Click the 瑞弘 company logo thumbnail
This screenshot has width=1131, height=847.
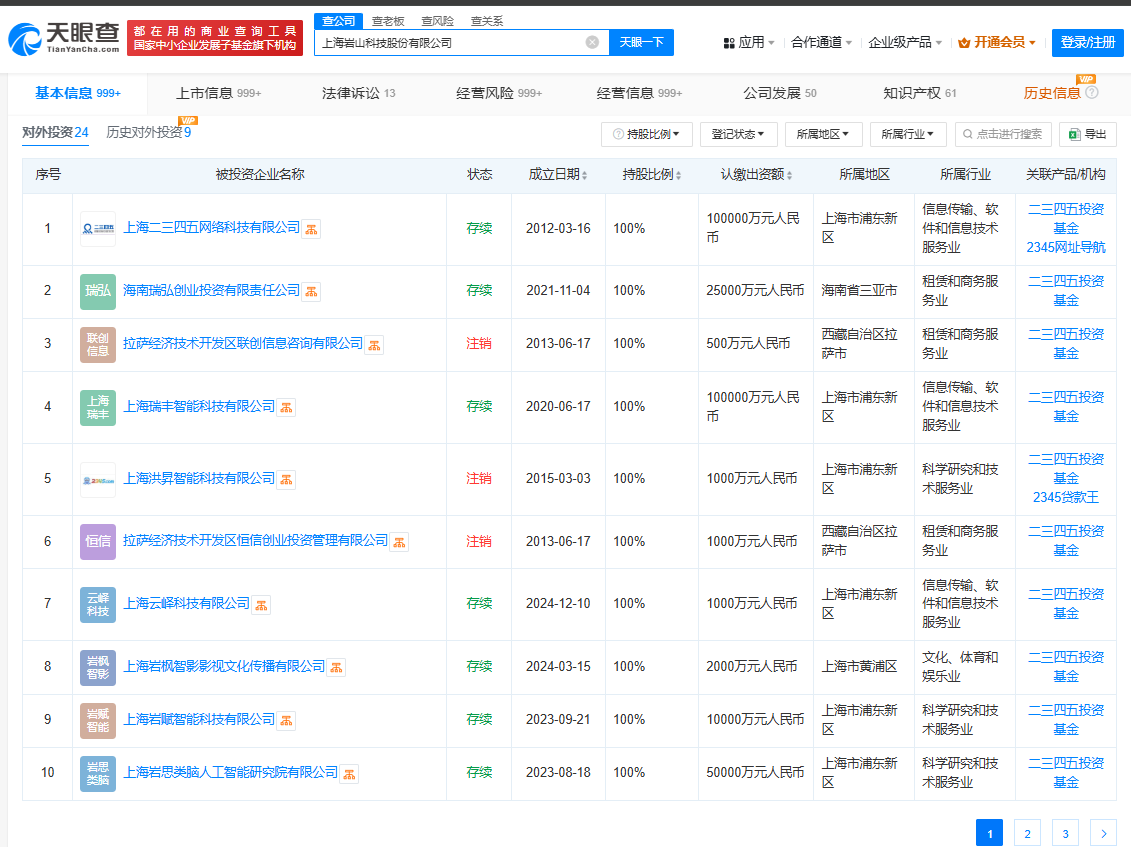pyautogui.click(x=98, y=291)
